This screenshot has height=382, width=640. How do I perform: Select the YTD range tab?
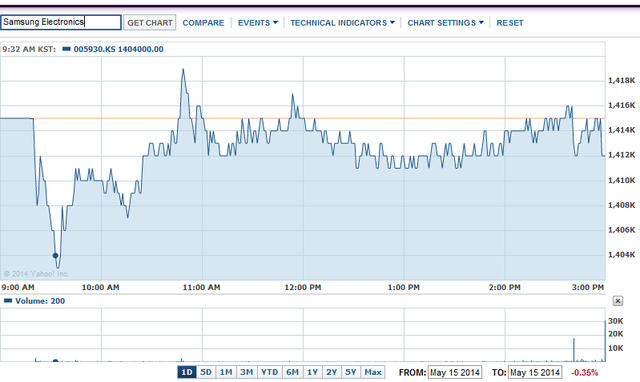(269, 372)
